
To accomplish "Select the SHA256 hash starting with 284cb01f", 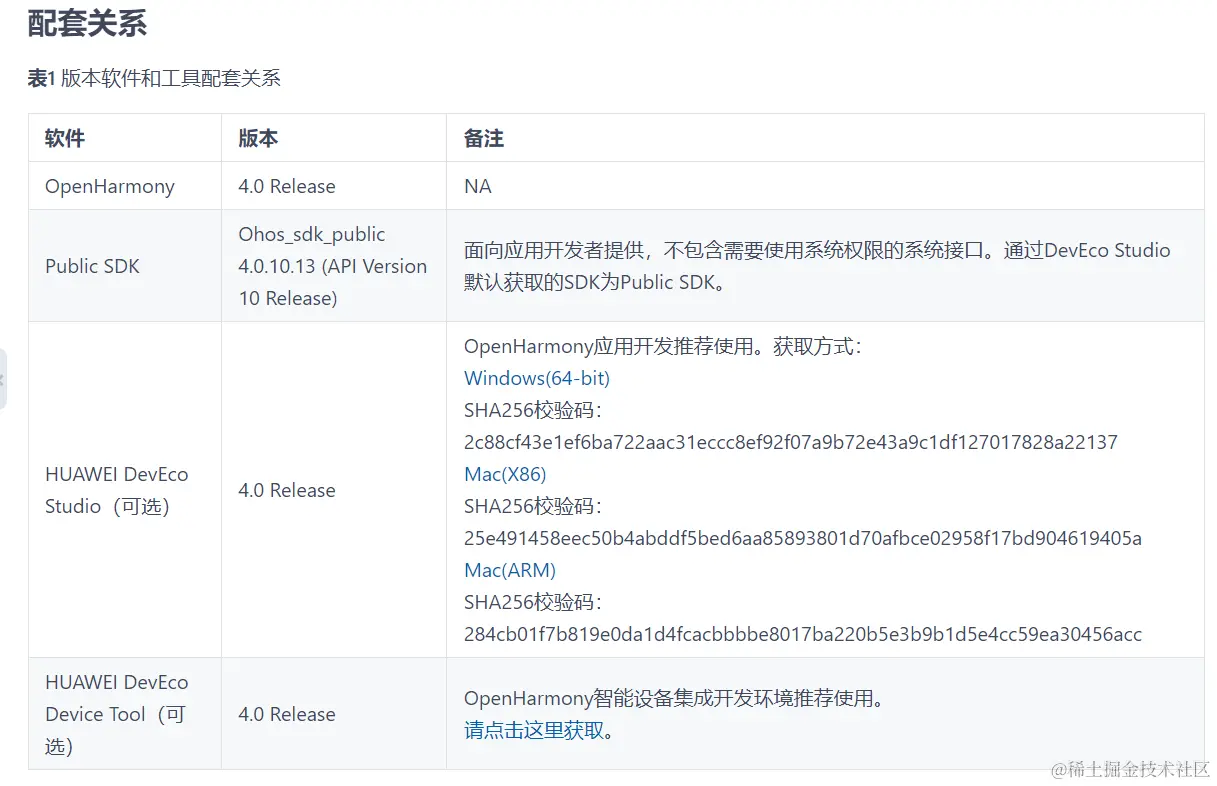I will [803, 634].
